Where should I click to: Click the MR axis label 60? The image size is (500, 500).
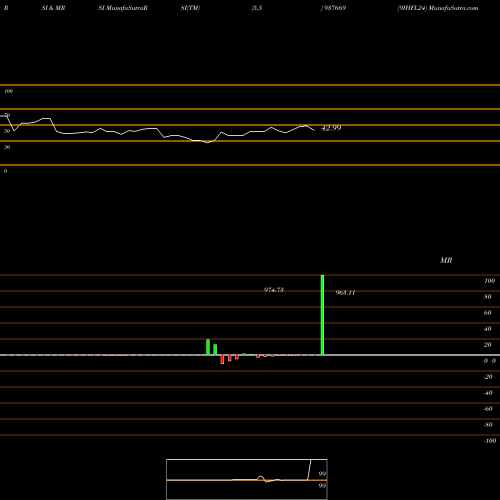click(x=487, y=313)
